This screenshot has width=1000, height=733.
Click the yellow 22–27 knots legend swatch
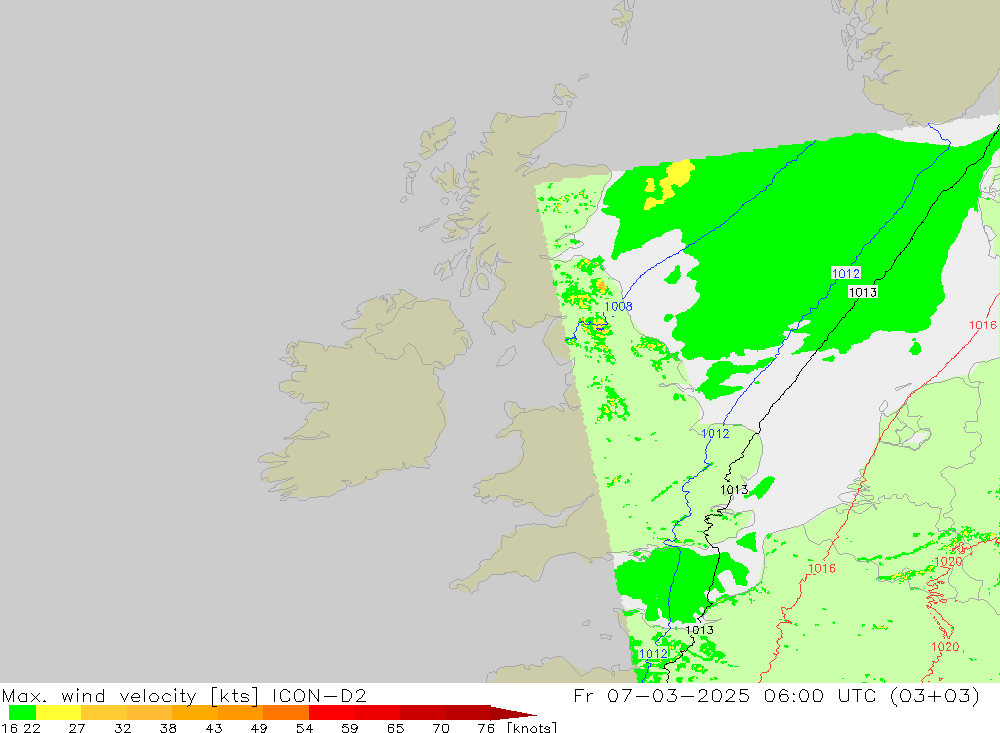(x=59, y=713)
